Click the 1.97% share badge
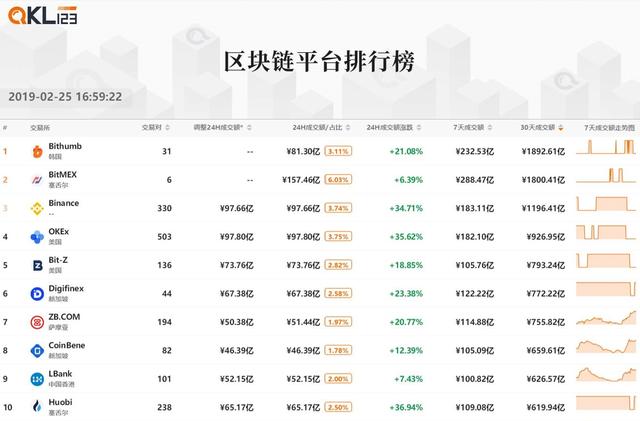This screenshot has width=640, height=421. point(338,322)
